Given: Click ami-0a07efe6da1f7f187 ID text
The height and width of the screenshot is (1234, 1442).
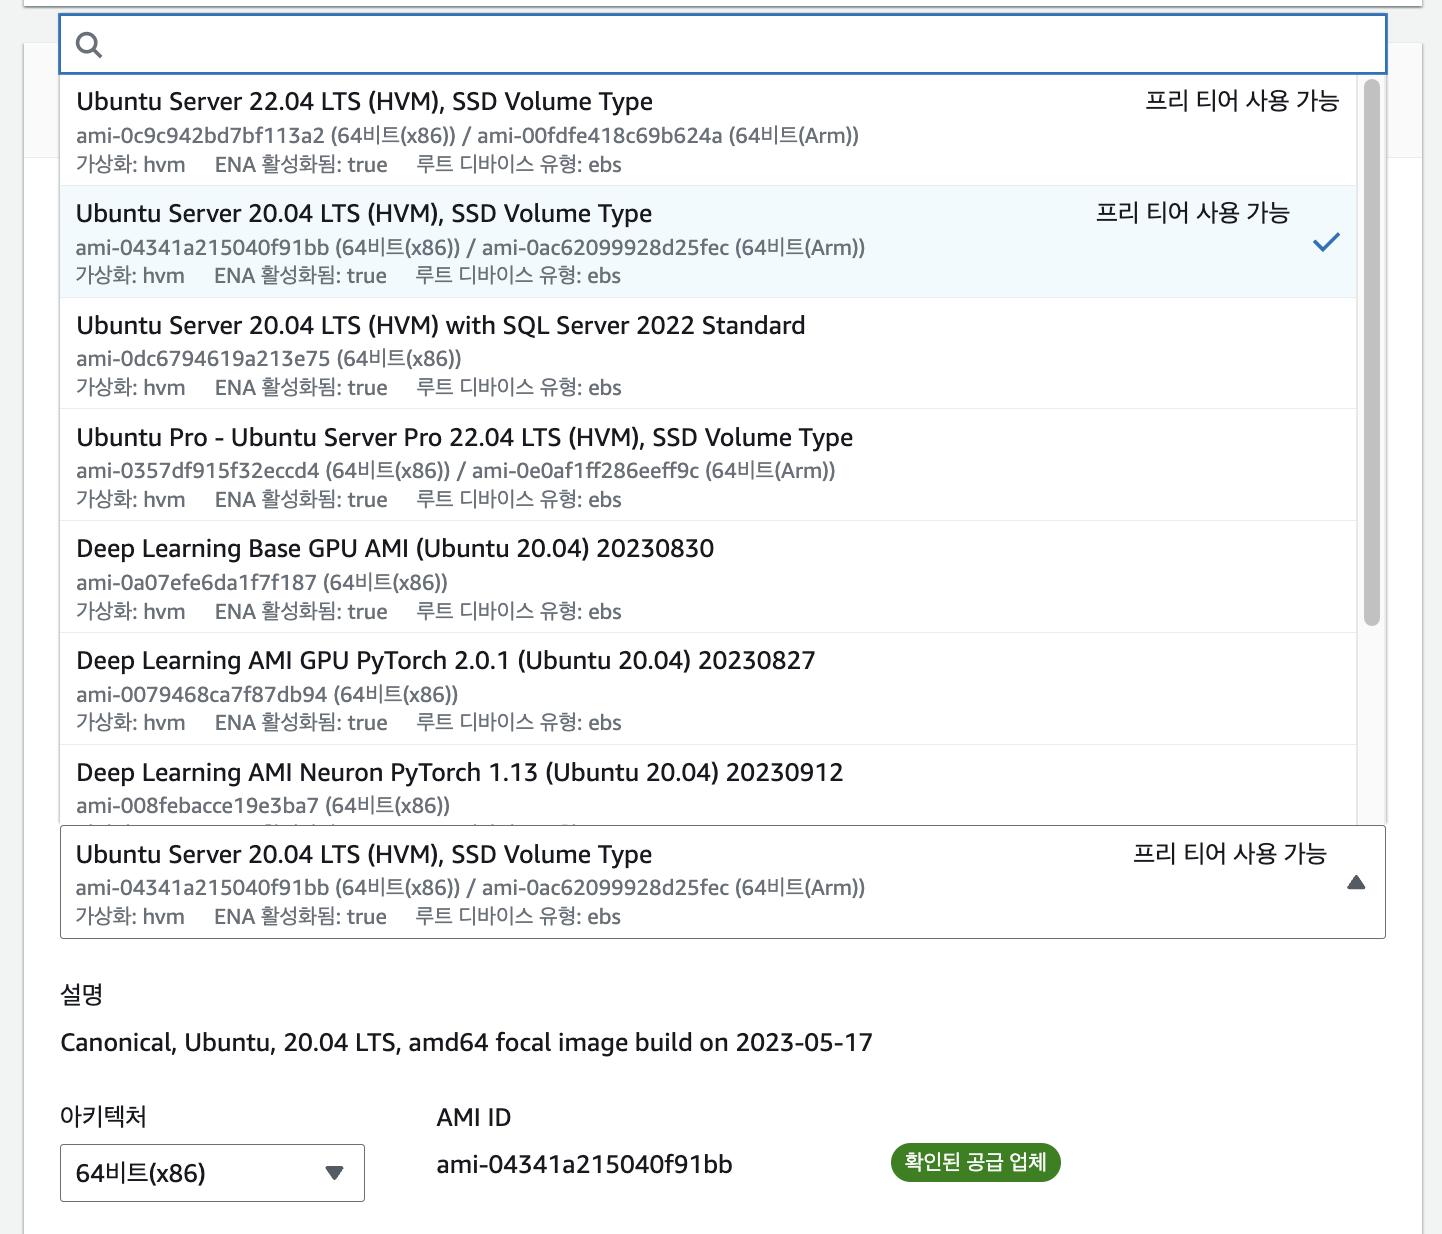Looking at the screenshot, I should point(196,583).
